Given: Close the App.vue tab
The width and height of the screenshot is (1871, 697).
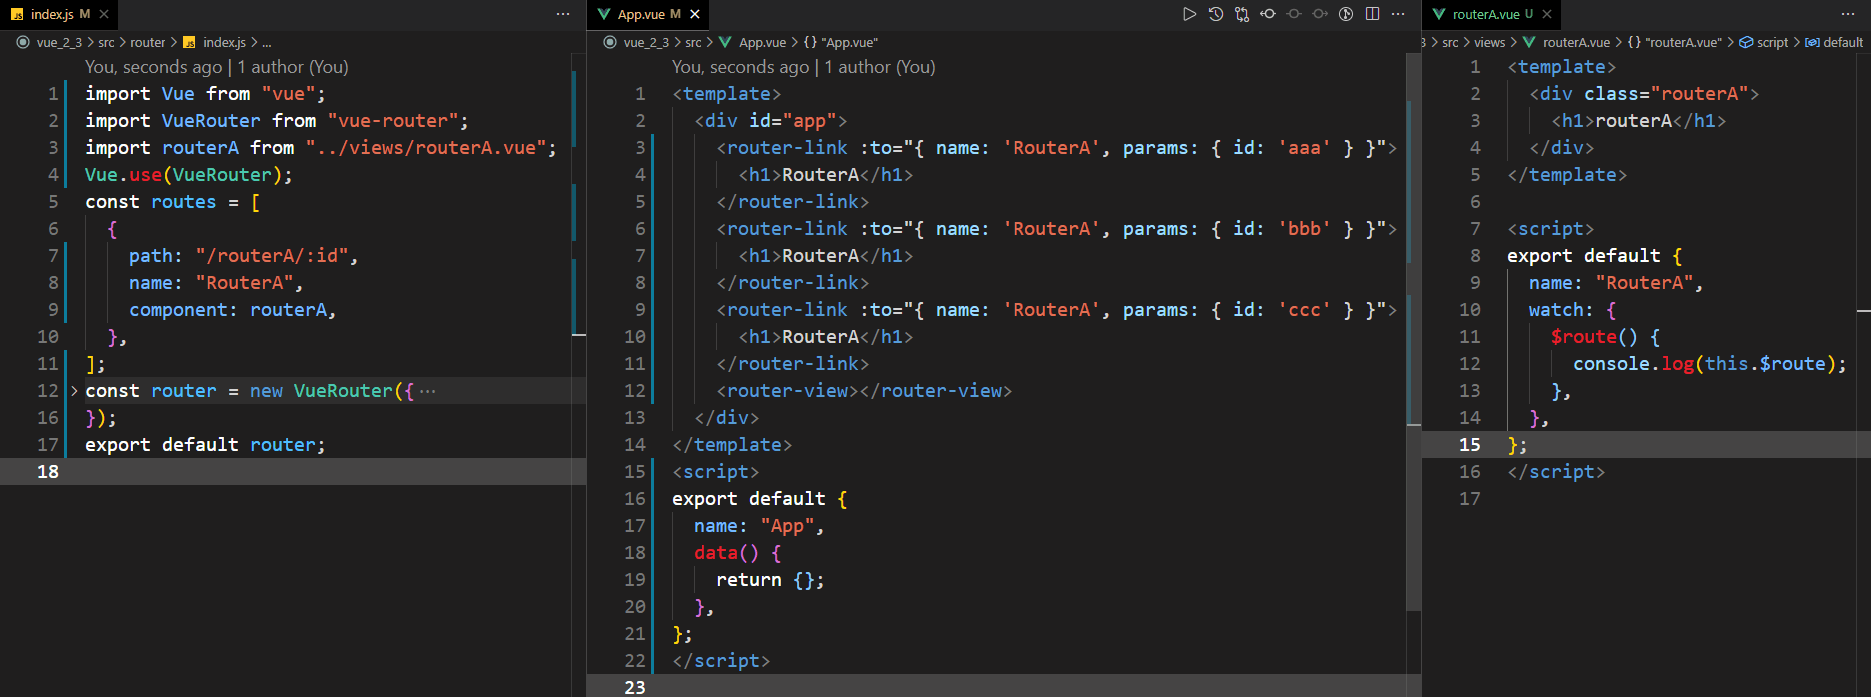Looking at the screenshot, I should 695,14.
